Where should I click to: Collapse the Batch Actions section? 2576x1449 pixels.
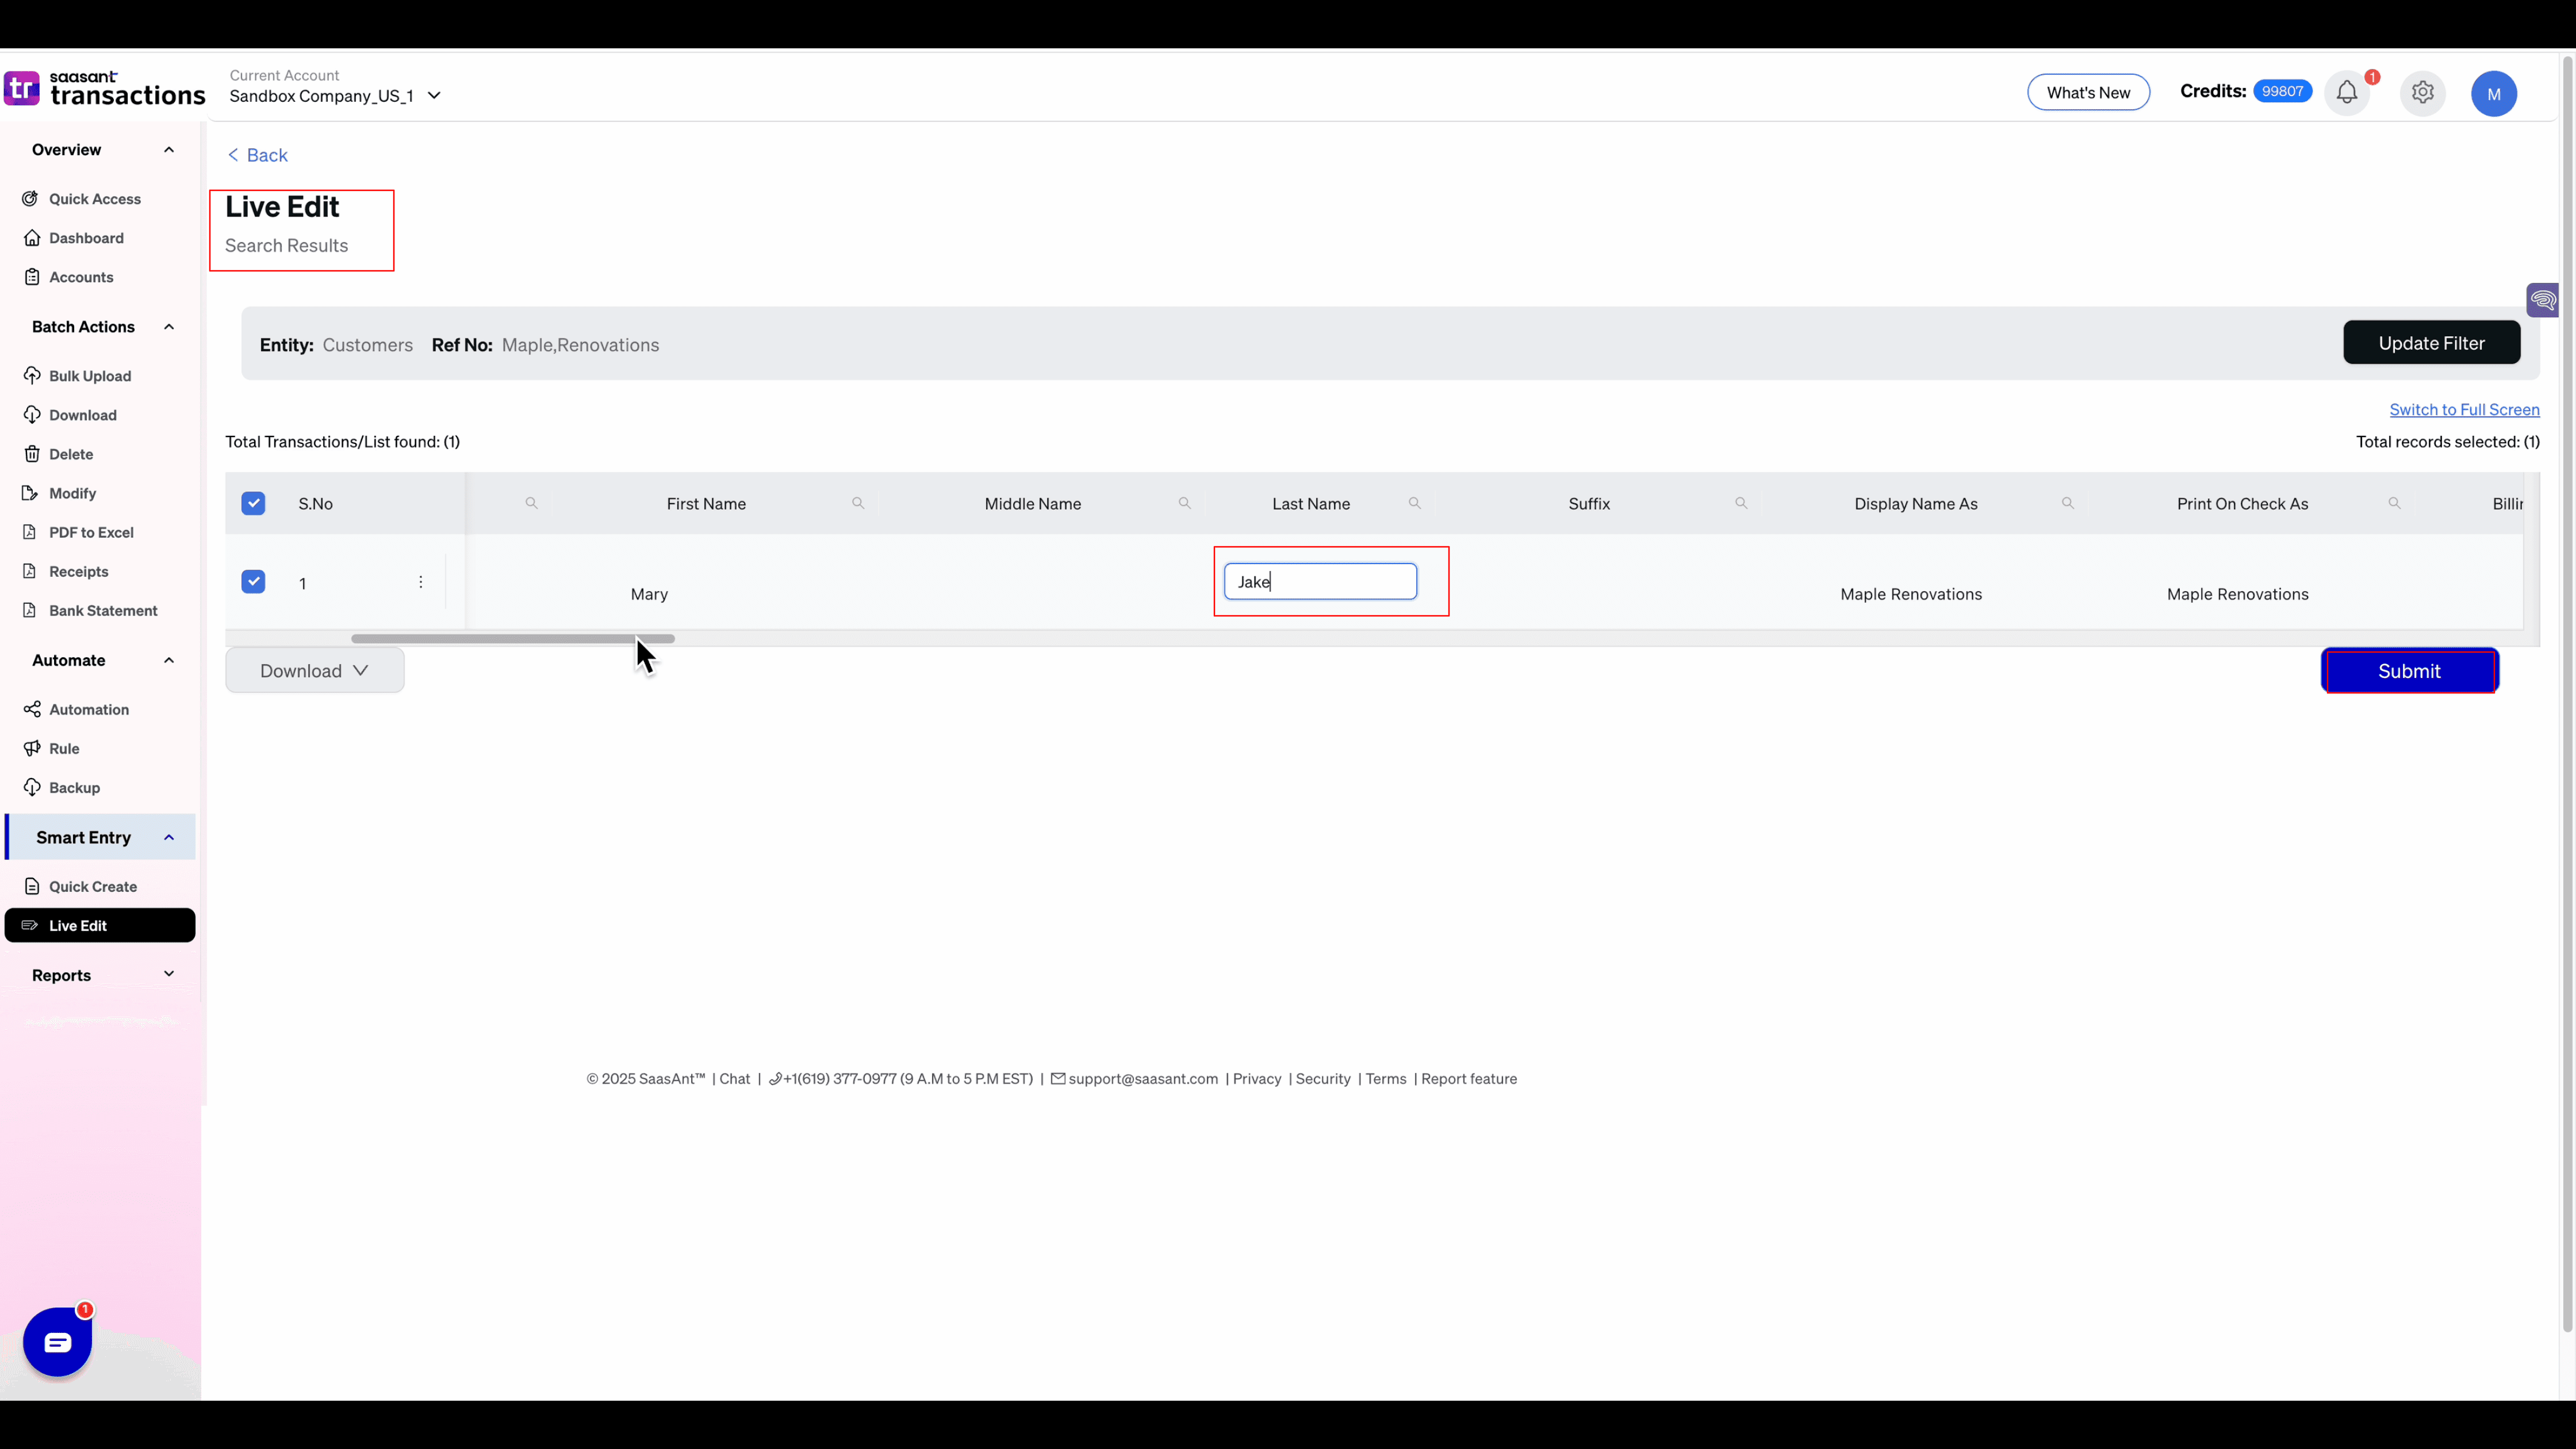[x=169, y=327]
